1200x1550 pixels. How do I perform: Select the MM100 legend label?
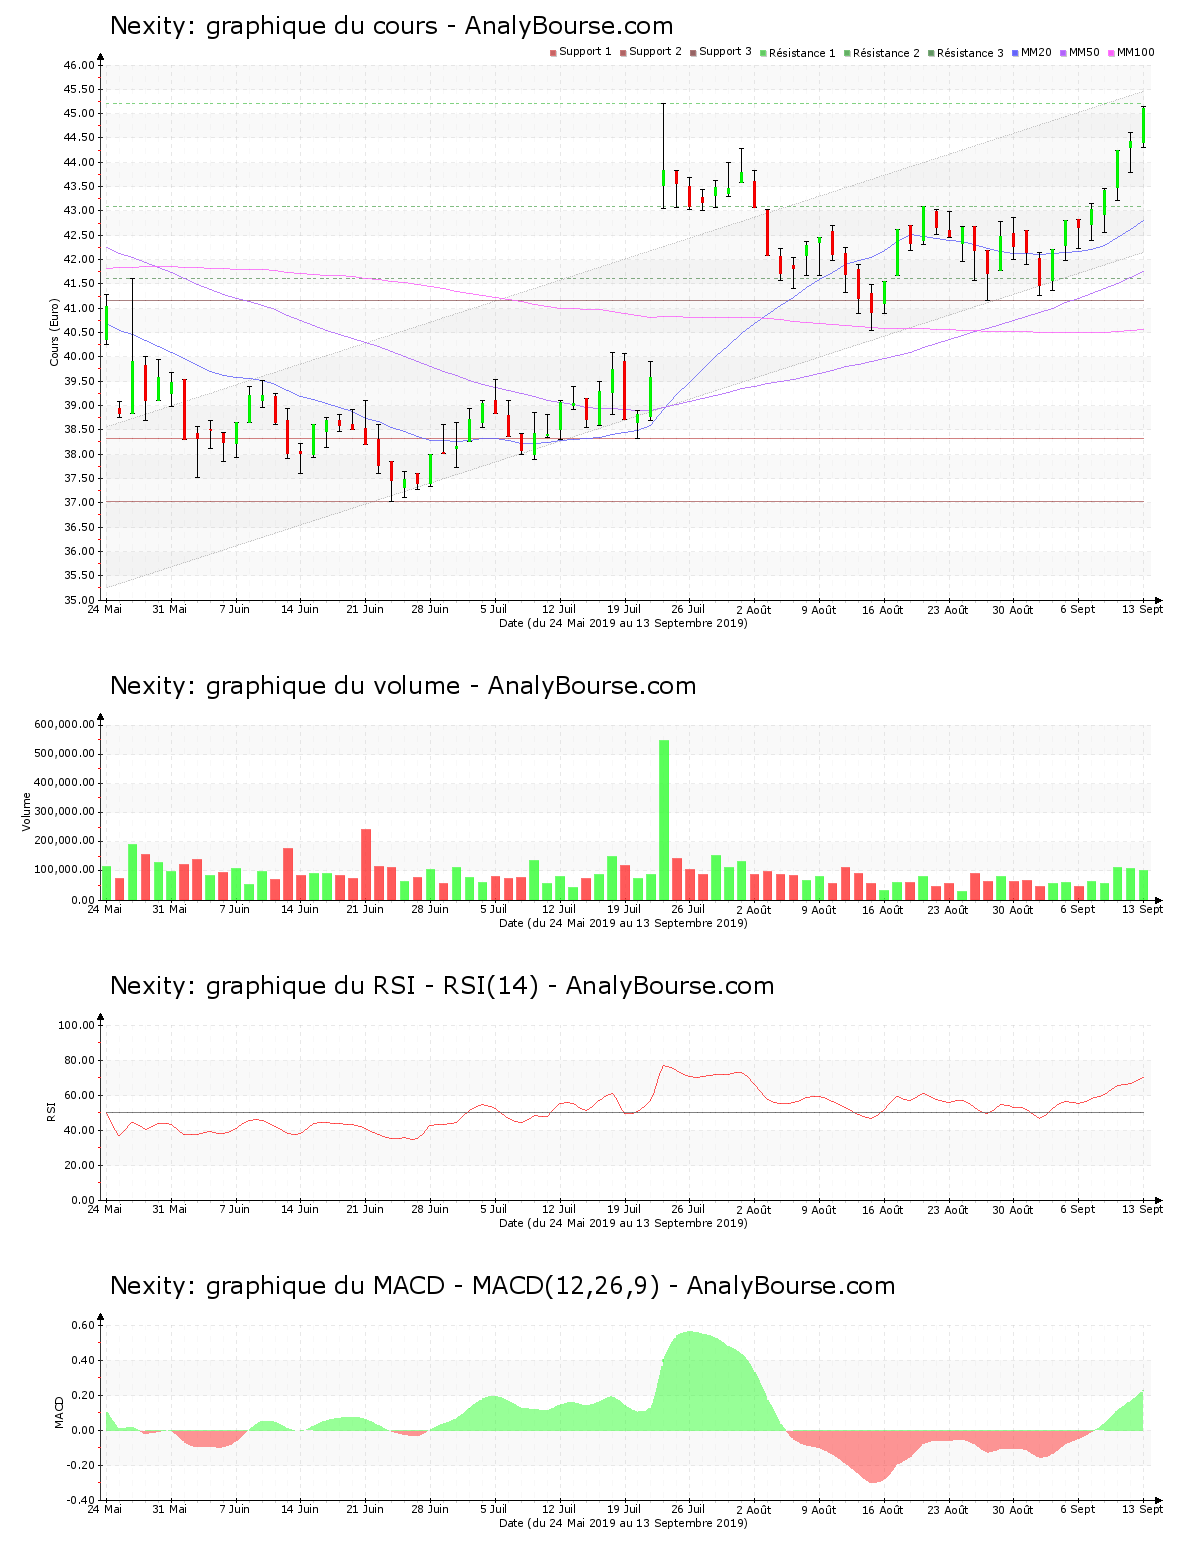tap(1135, 52)
